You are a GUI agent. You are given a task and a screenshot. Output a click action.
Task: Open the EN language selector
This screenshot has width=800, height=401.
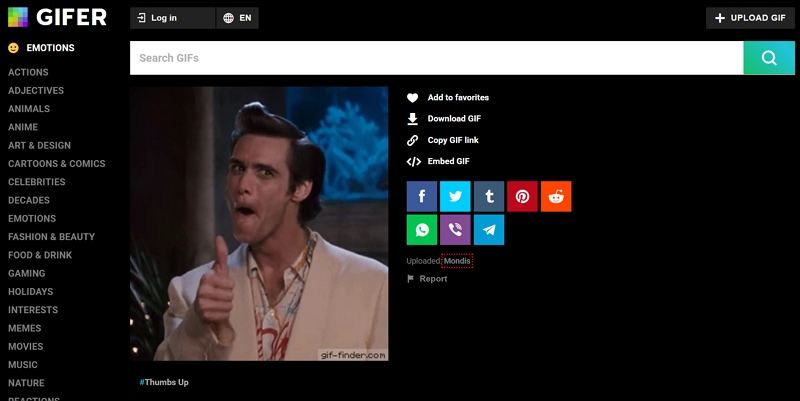coord(238,18)
